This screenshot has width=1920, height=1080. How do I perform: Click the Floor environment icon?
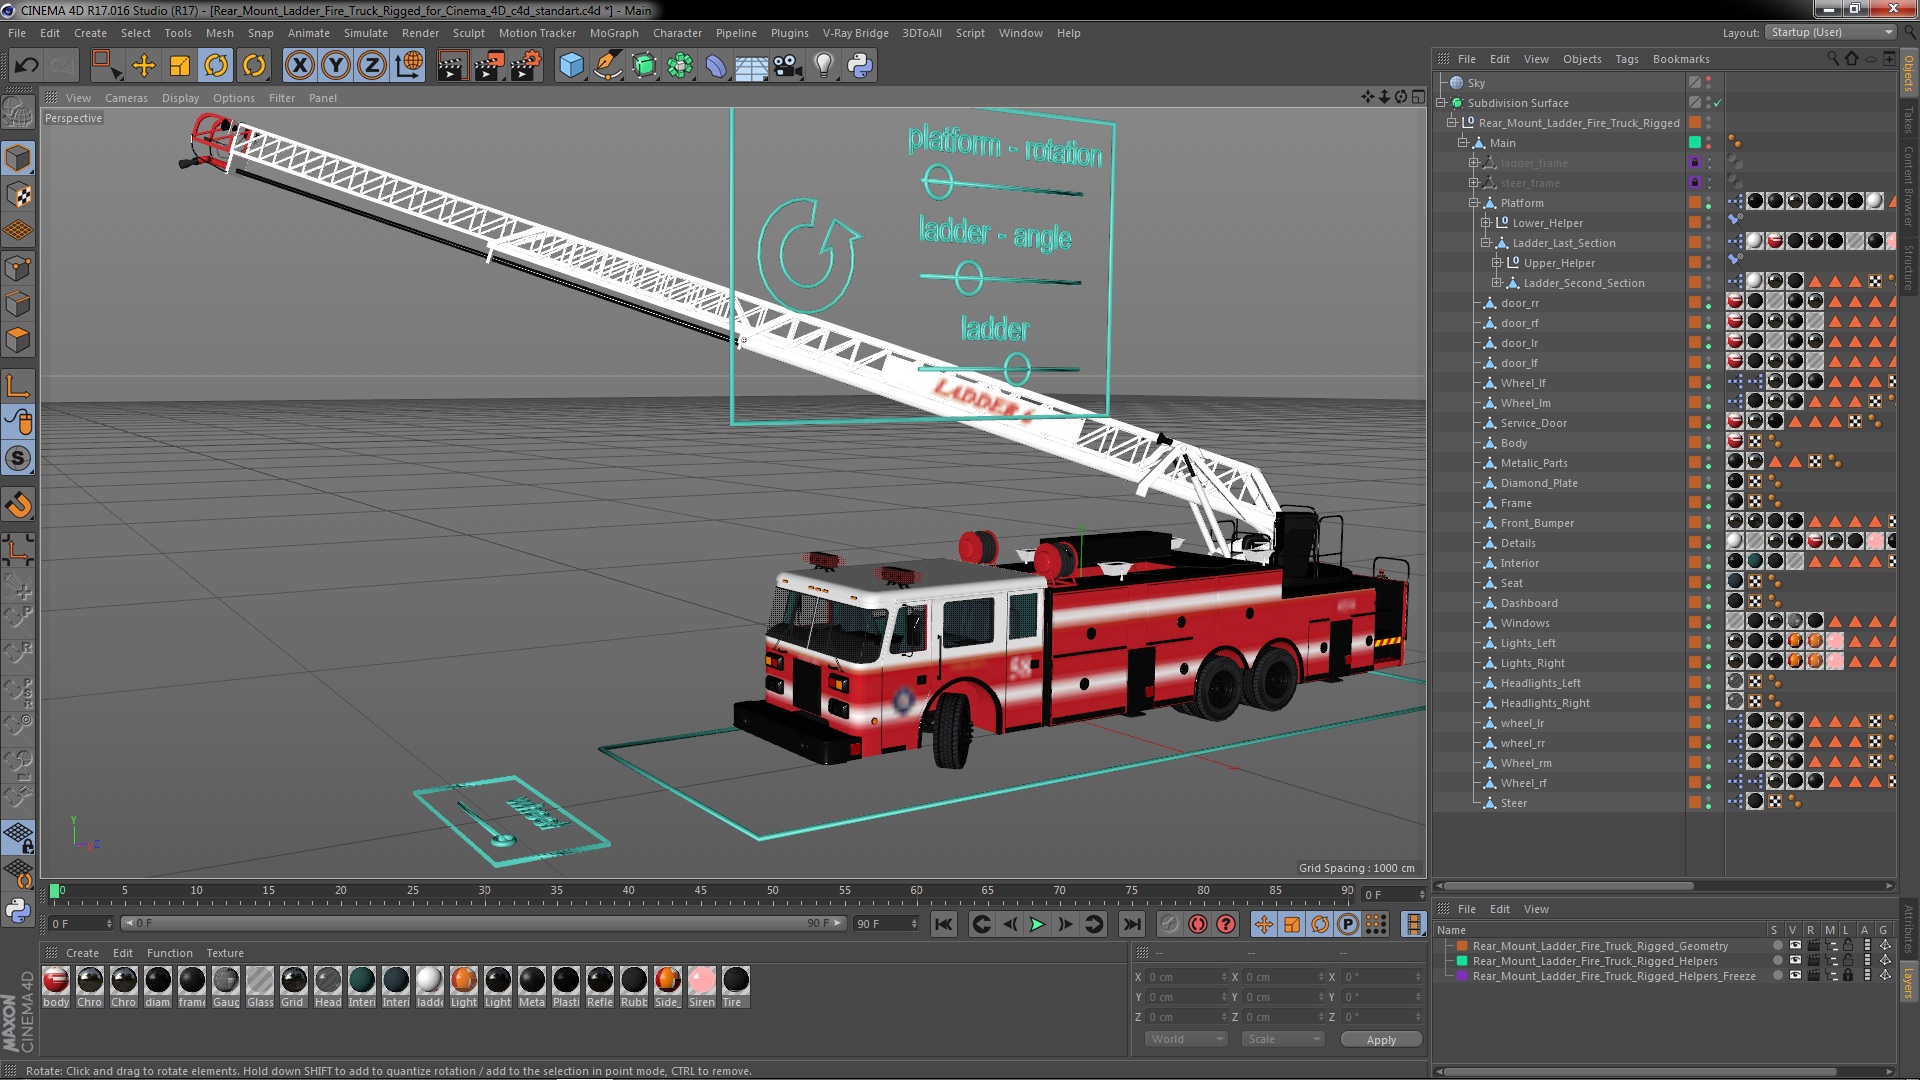751,66
